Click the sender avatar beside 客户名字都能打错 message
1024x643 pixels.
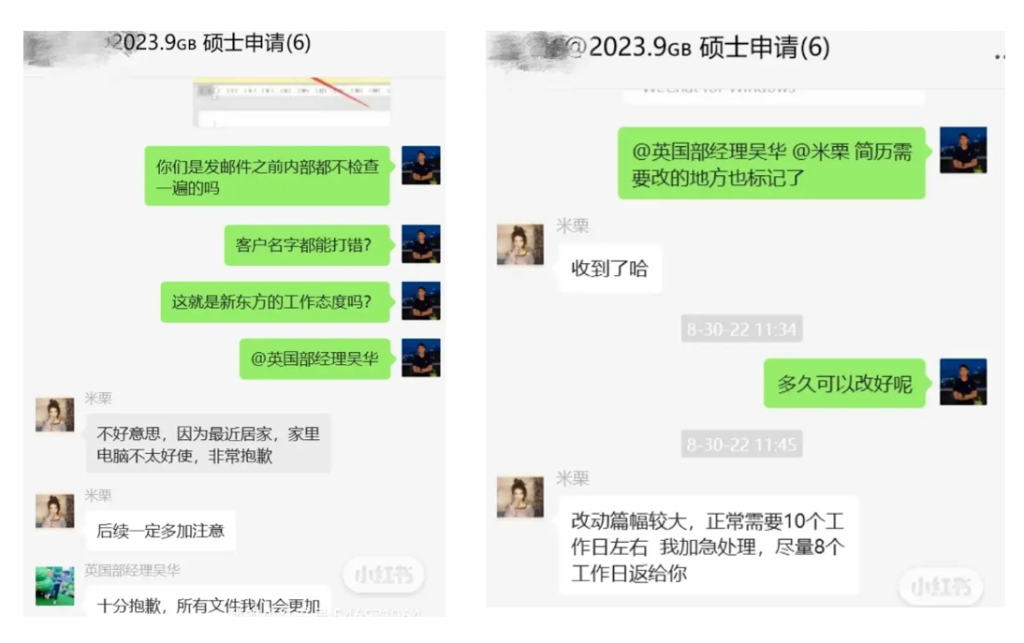click(x=421, y=244)
